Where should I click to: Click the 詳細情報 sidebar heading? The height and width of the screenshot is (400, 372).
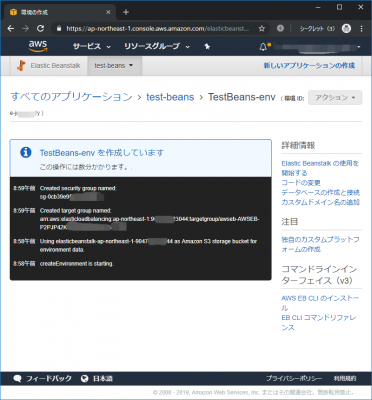[298, 145]
